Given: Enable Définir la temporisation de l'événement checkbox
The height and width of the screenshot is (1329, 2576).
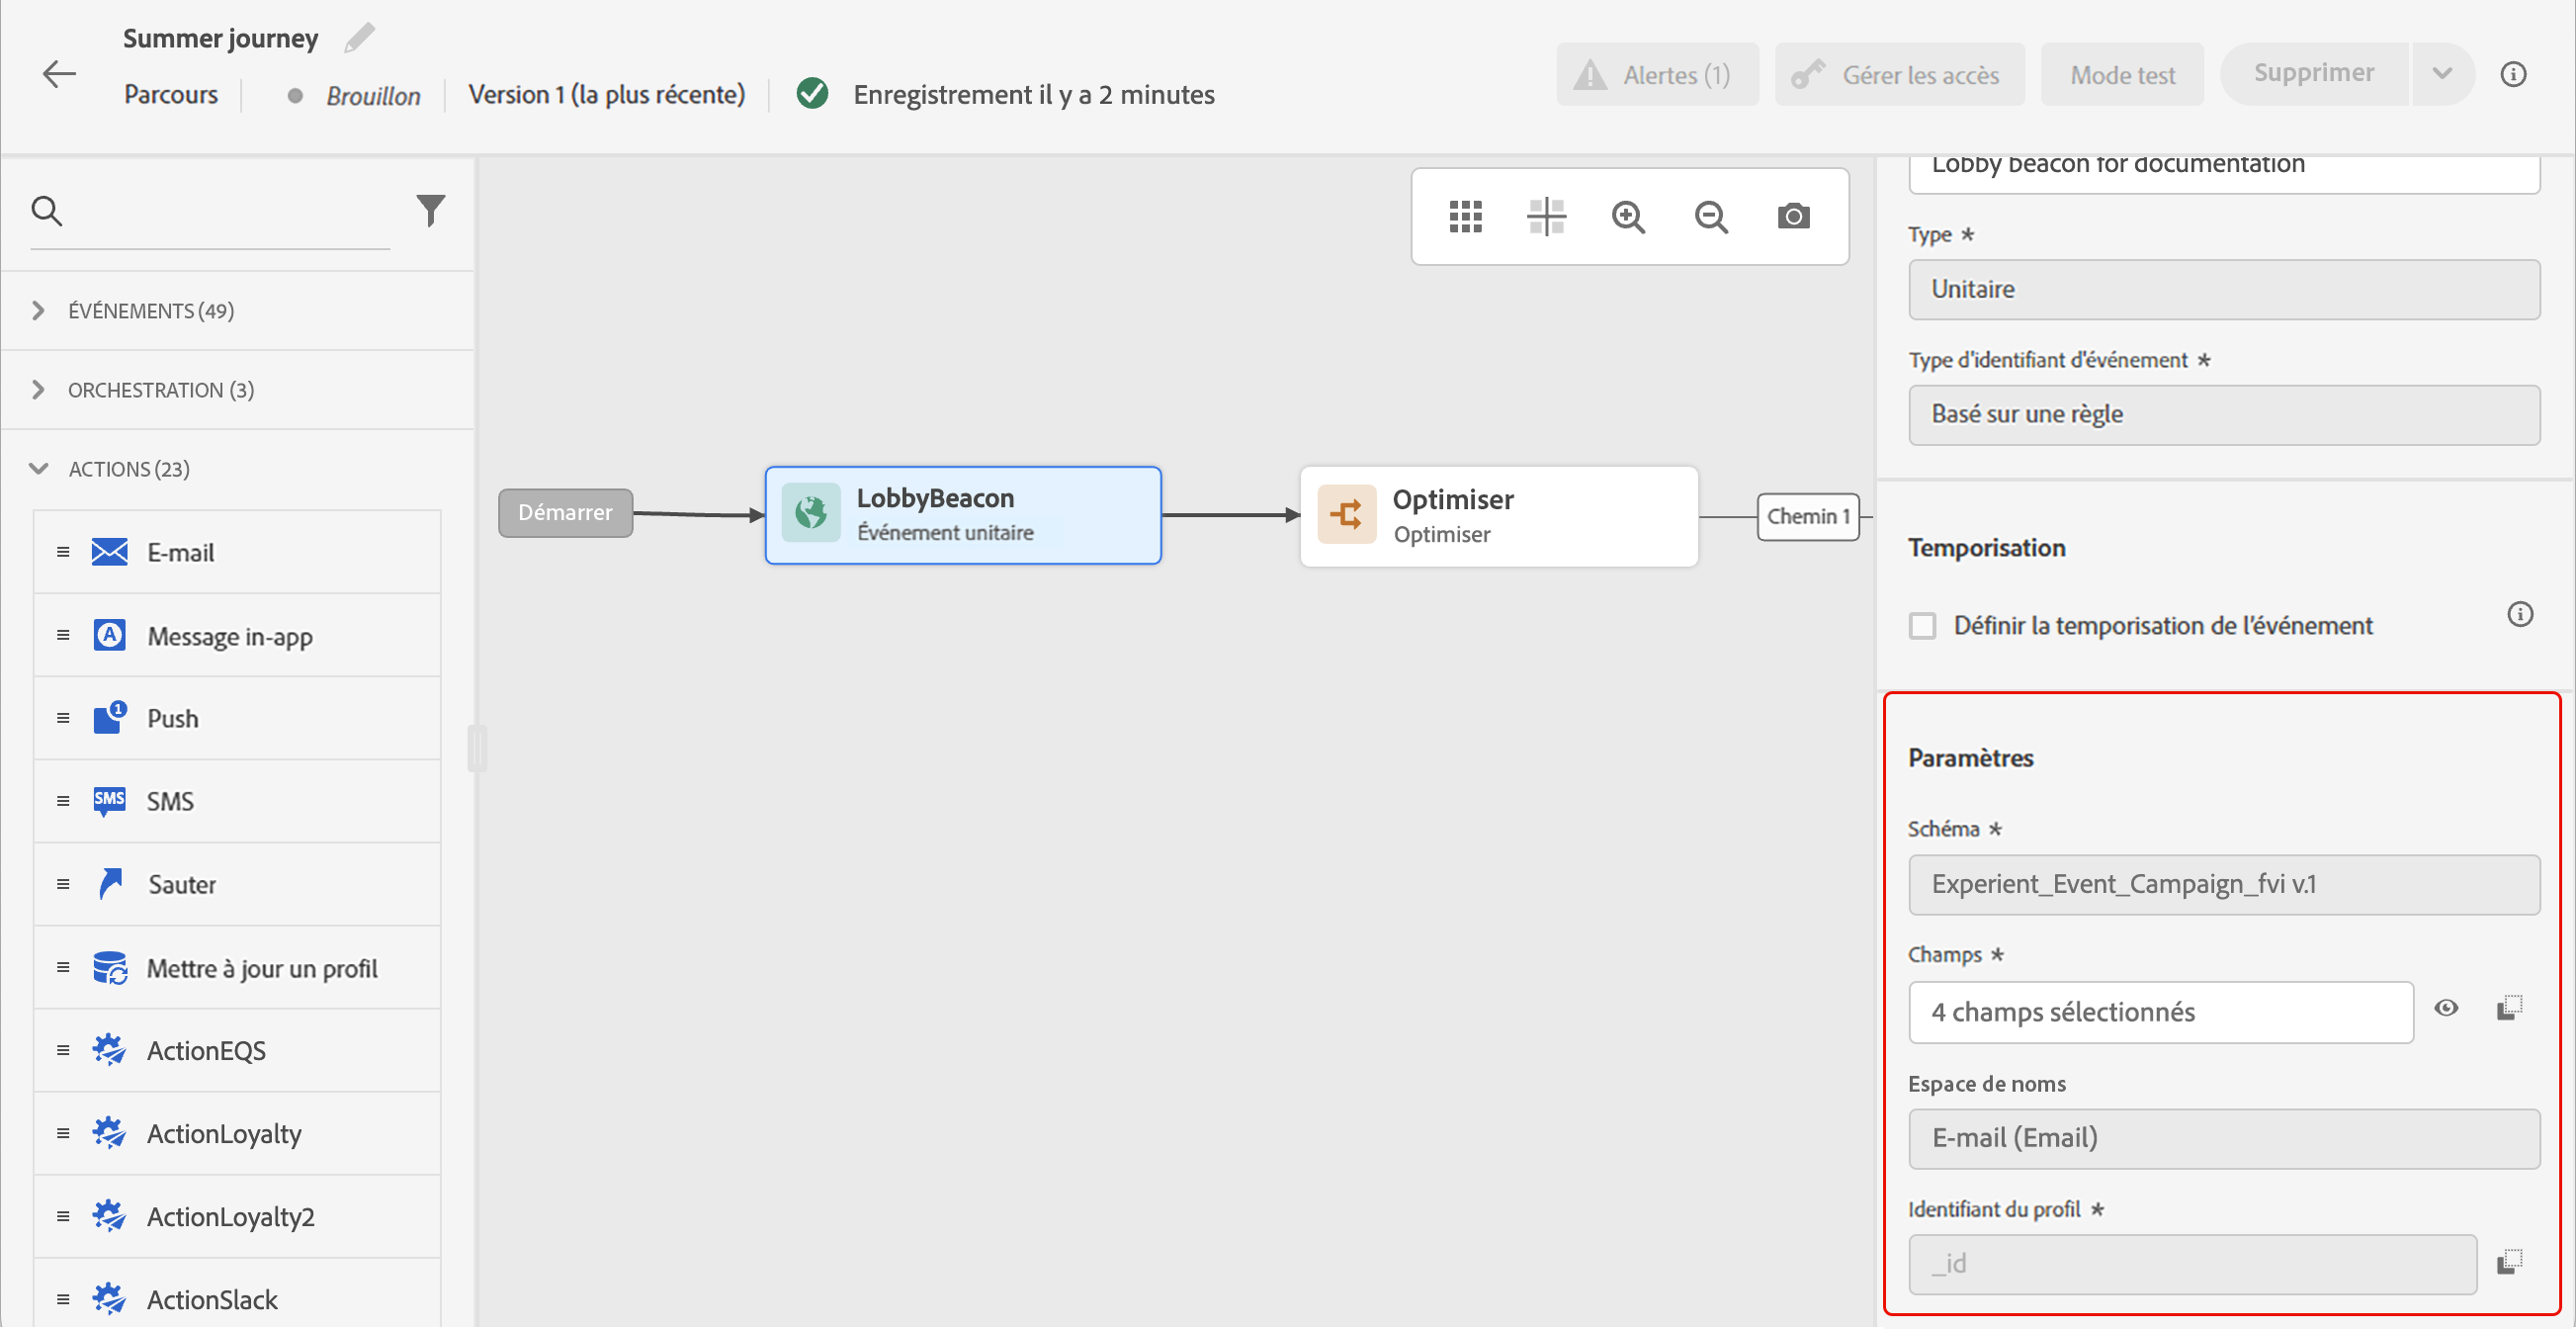Looking at the screenshot, I should (1922, 627).
